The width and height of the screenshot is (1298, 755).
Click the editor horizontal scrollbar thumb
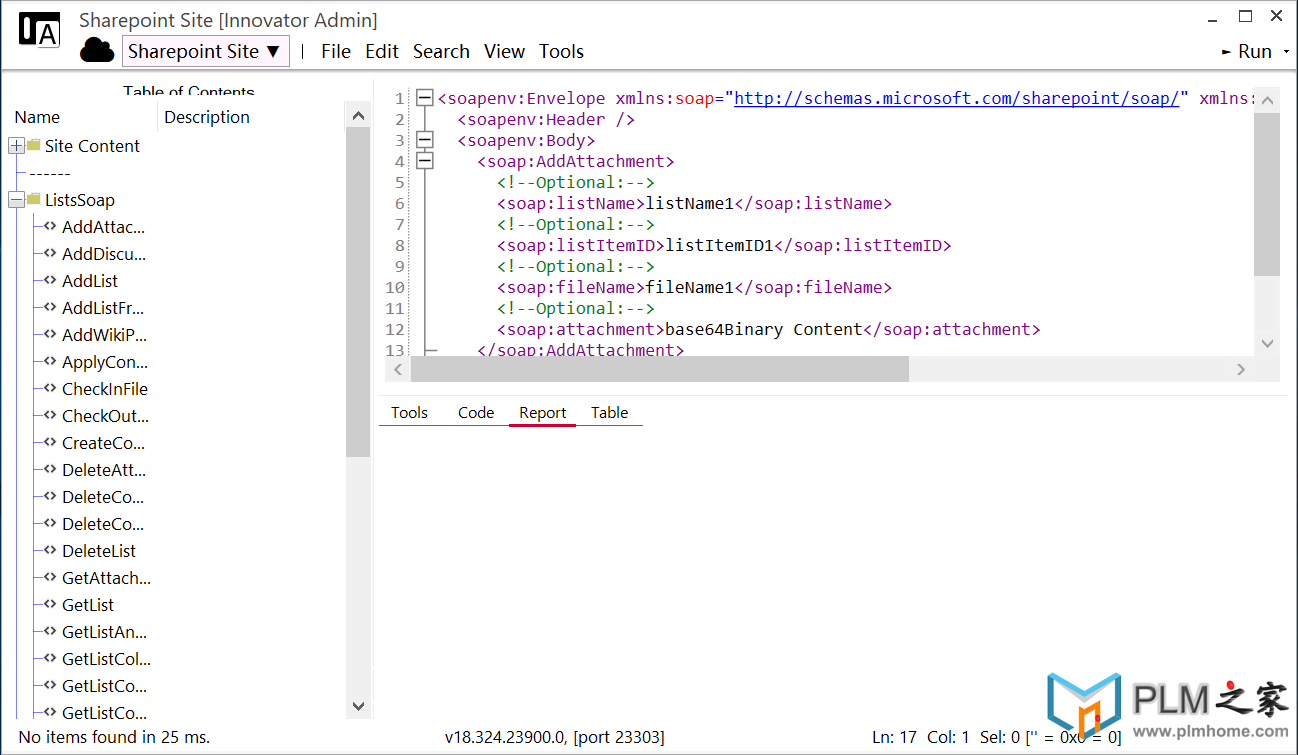click(x=660, y=369)
